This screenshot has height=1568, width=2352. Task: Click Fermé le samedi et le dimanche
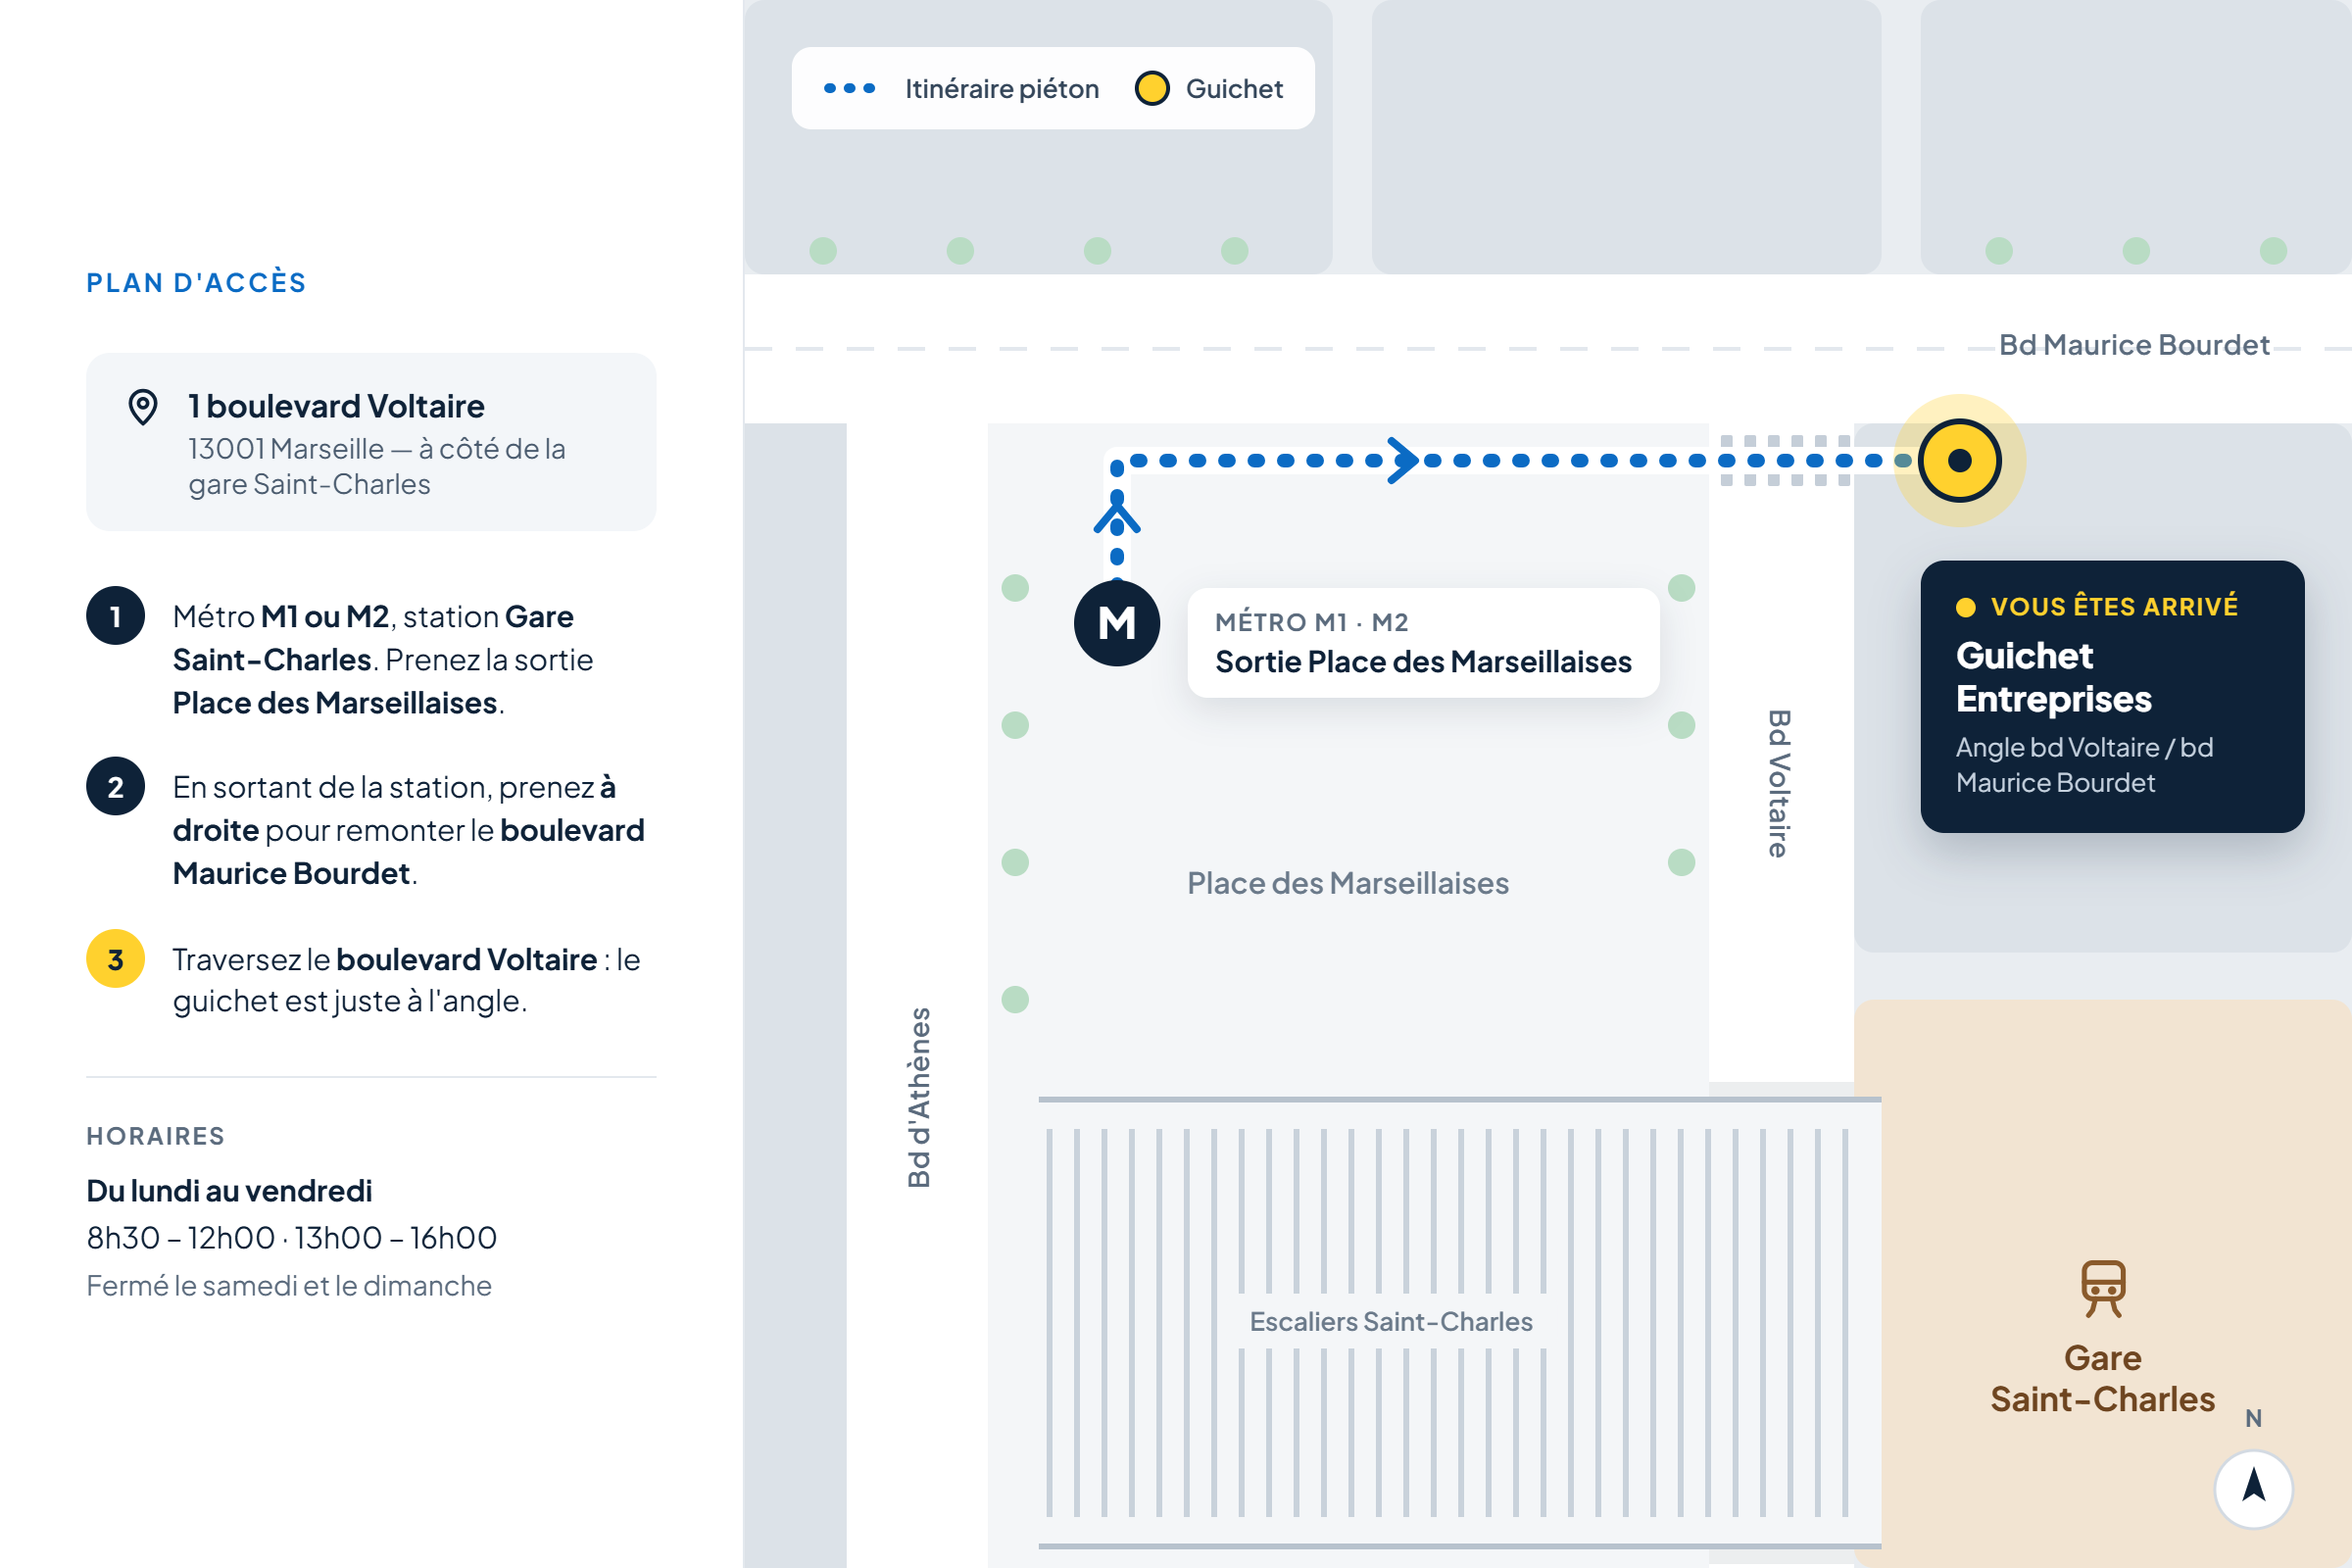click(x=289, y=1286)
